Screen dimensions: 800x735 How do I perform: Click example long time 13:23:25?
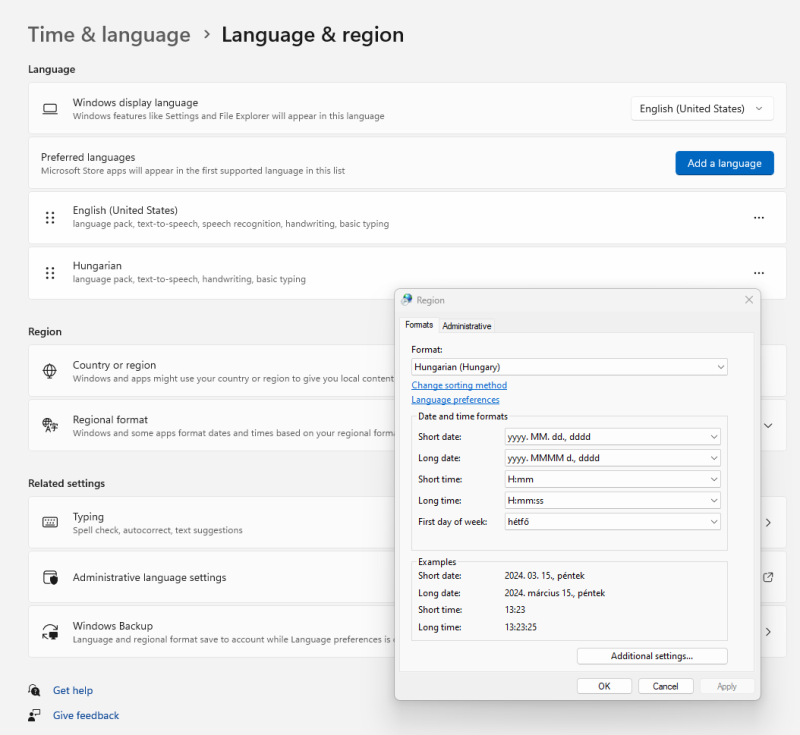click(520, 627)
